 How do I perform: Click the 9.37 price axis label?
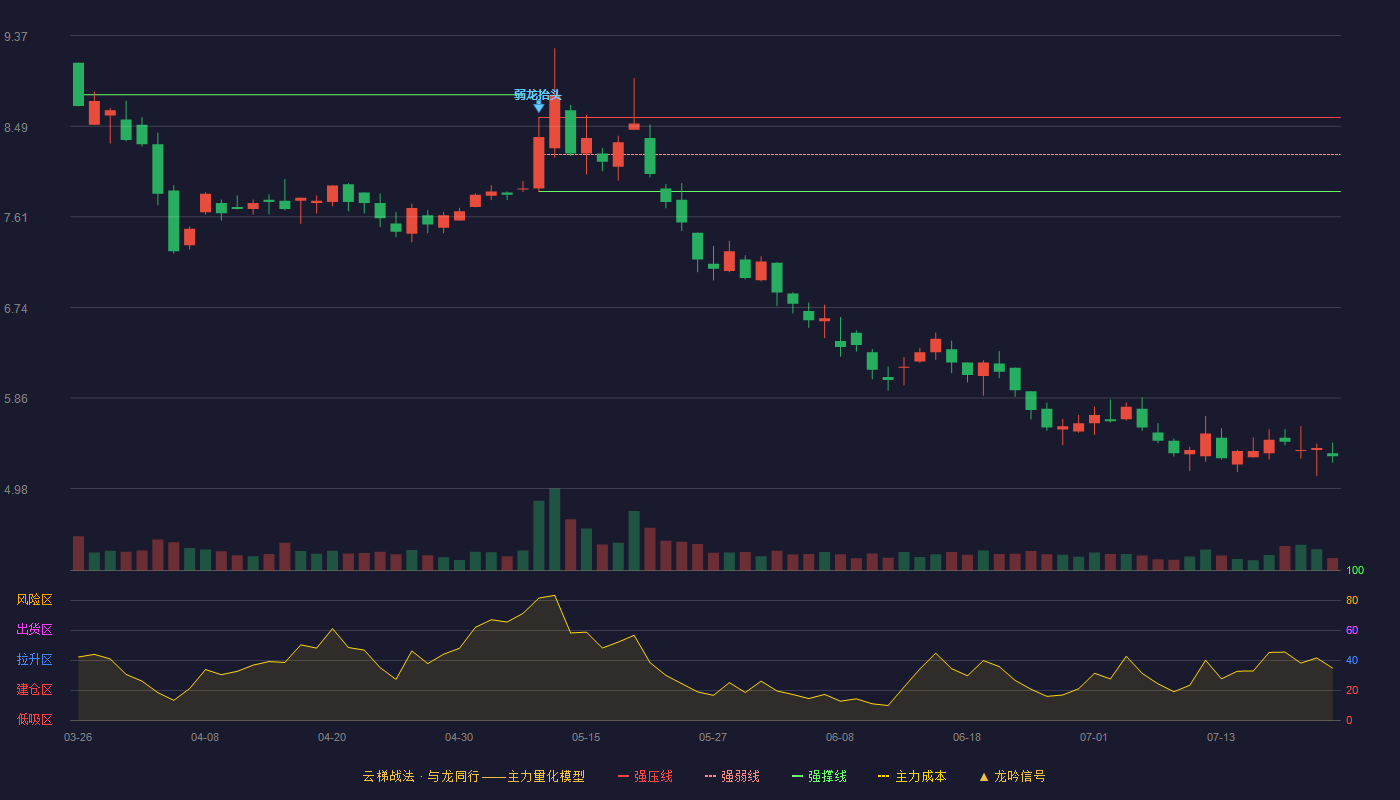coord(16,37)
